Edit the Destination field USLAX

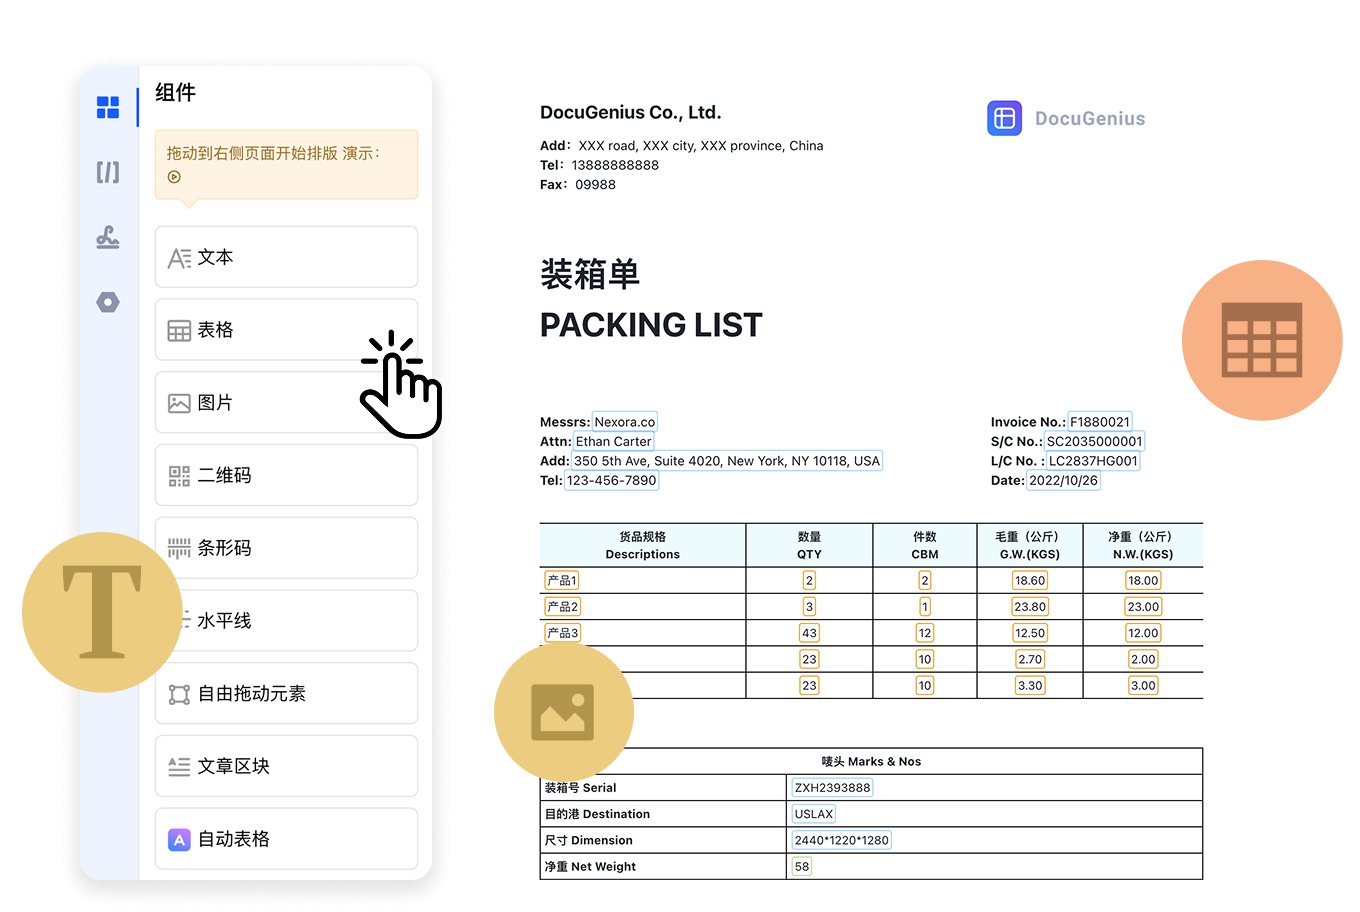point(814,814)
